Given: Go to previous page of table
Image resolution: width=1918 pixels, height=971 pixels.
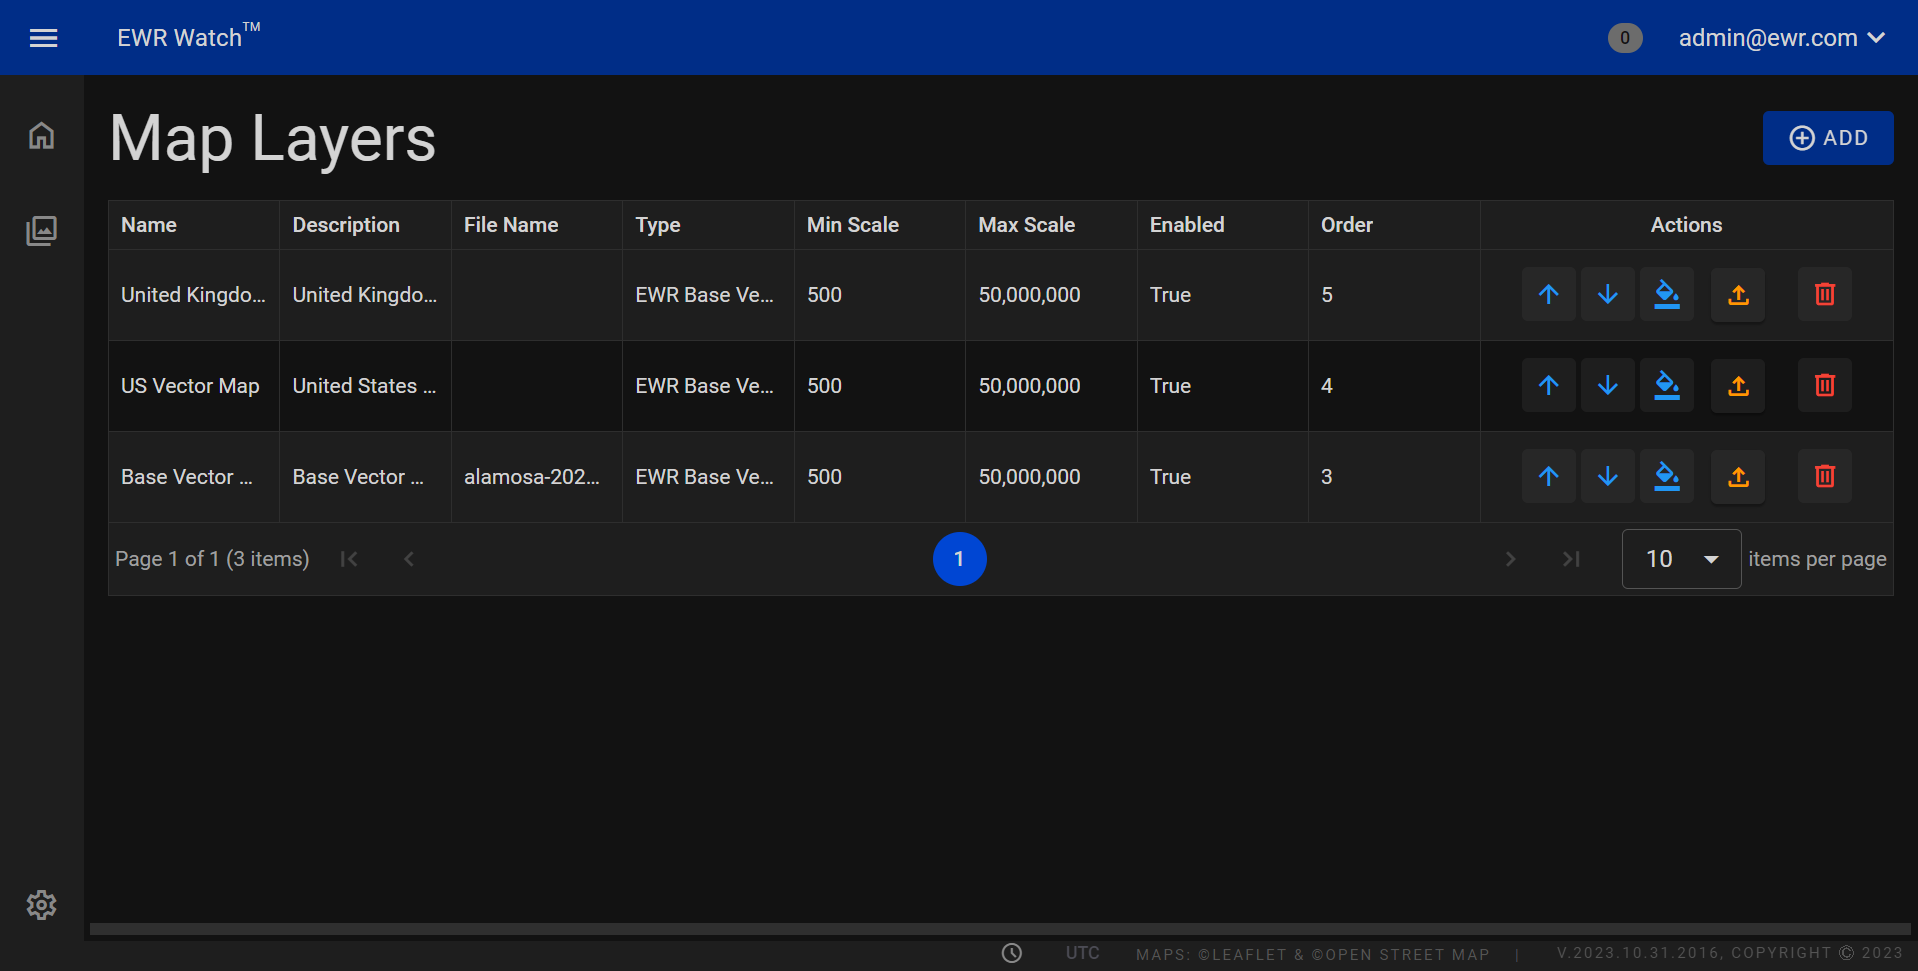Looking at the screenshot, I should coord(409,559).
